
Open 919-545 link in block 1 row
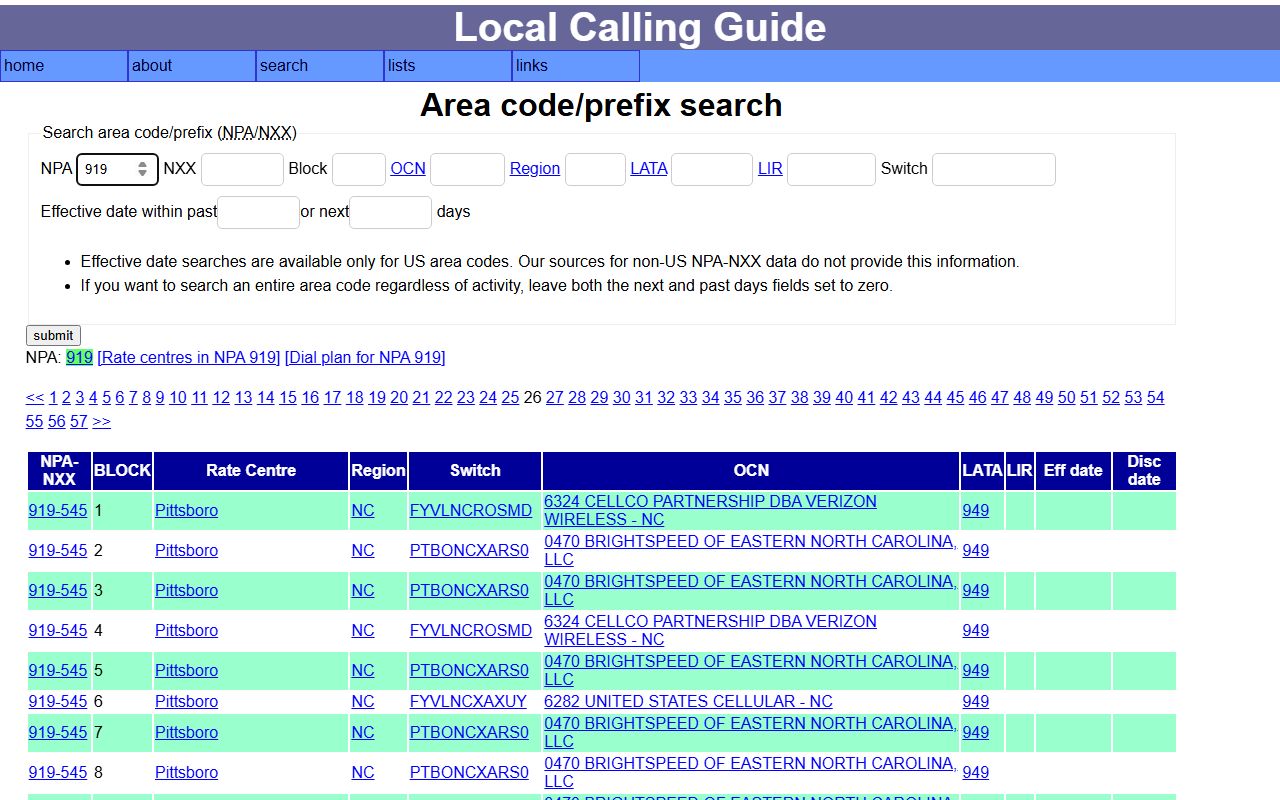point(58,510)
